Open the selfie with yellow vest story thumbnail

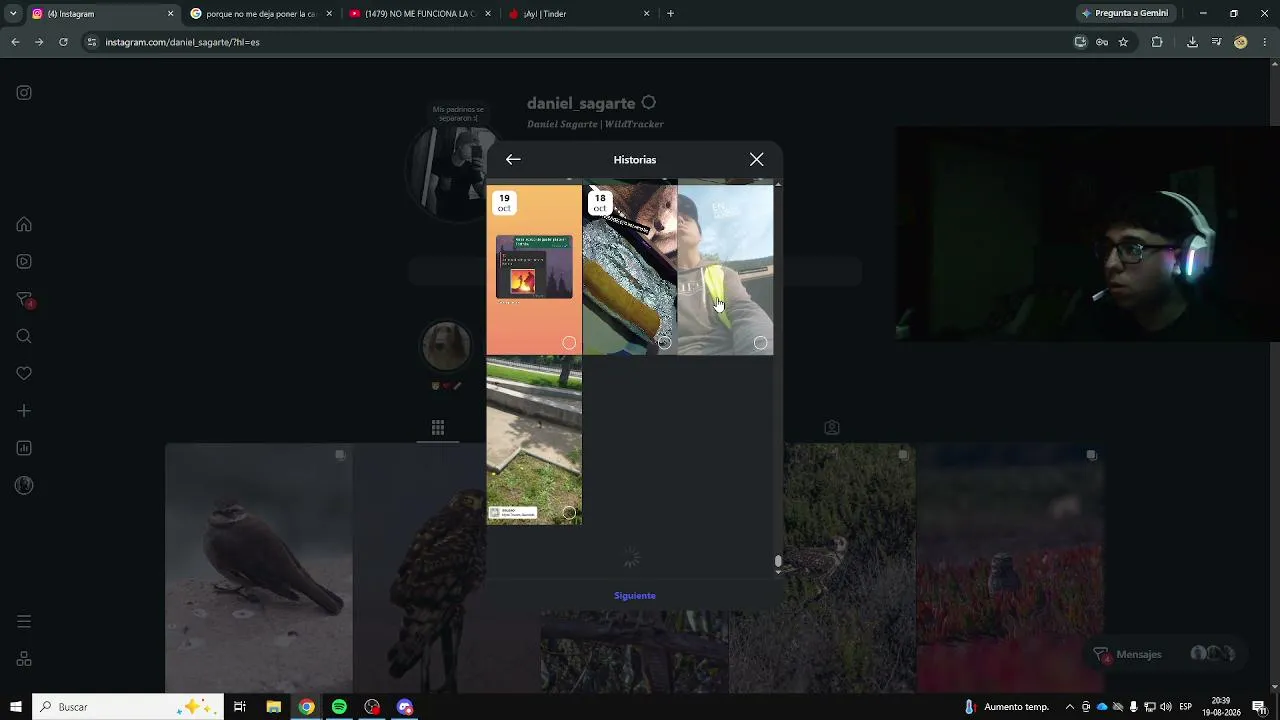coord(725,269)
